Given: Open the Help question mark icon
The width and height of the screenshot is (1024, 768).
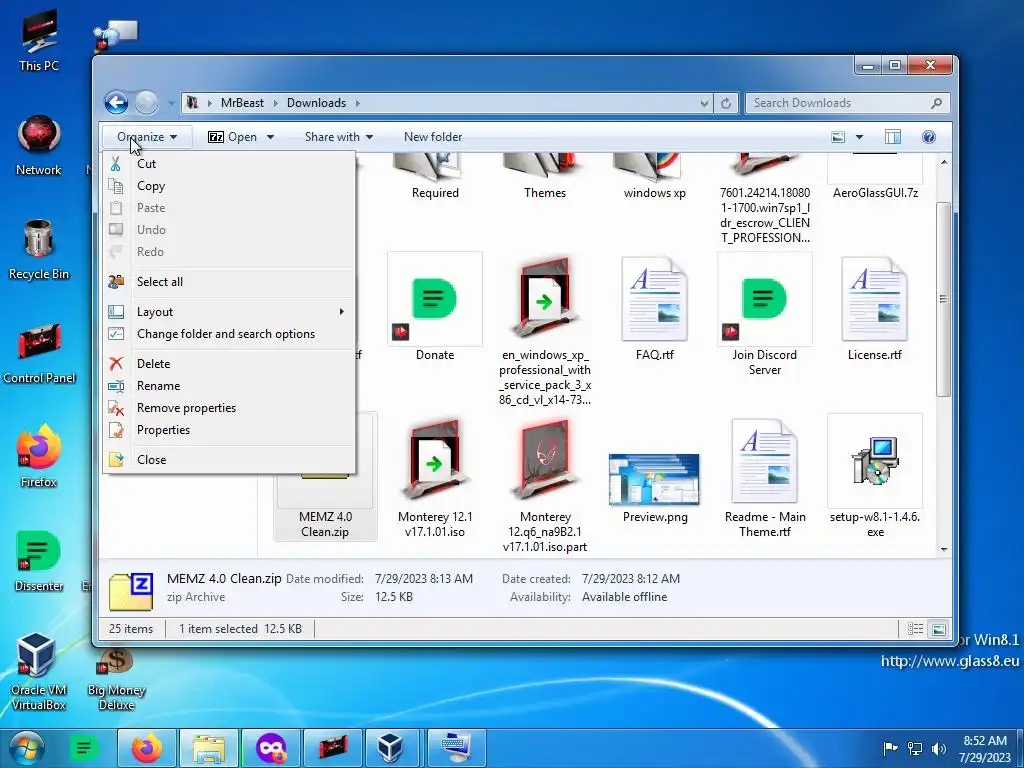Looking at the screenshot, I should point(929,137).
